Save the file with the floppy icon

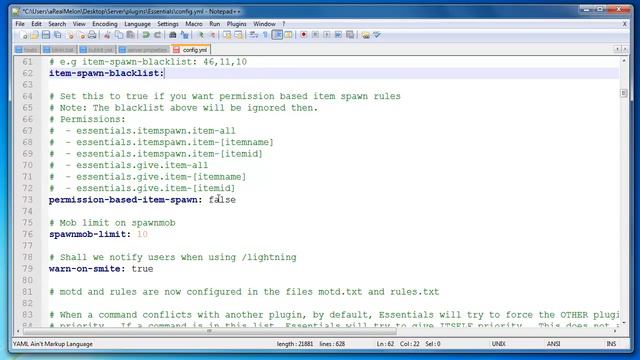pos(46,35)
